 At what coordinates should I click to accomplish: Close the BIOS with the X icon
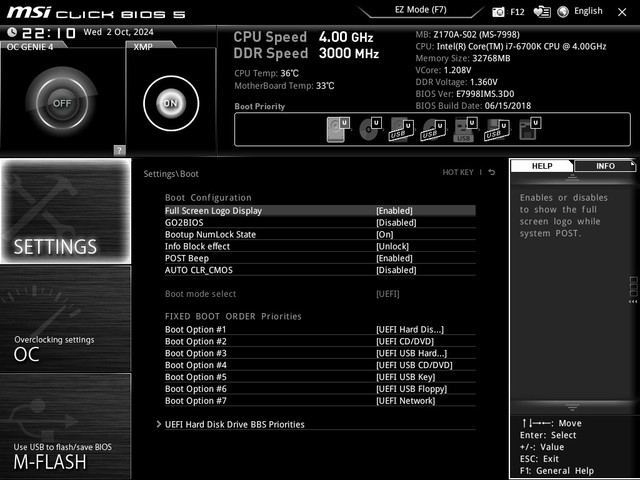coord(622,13)
